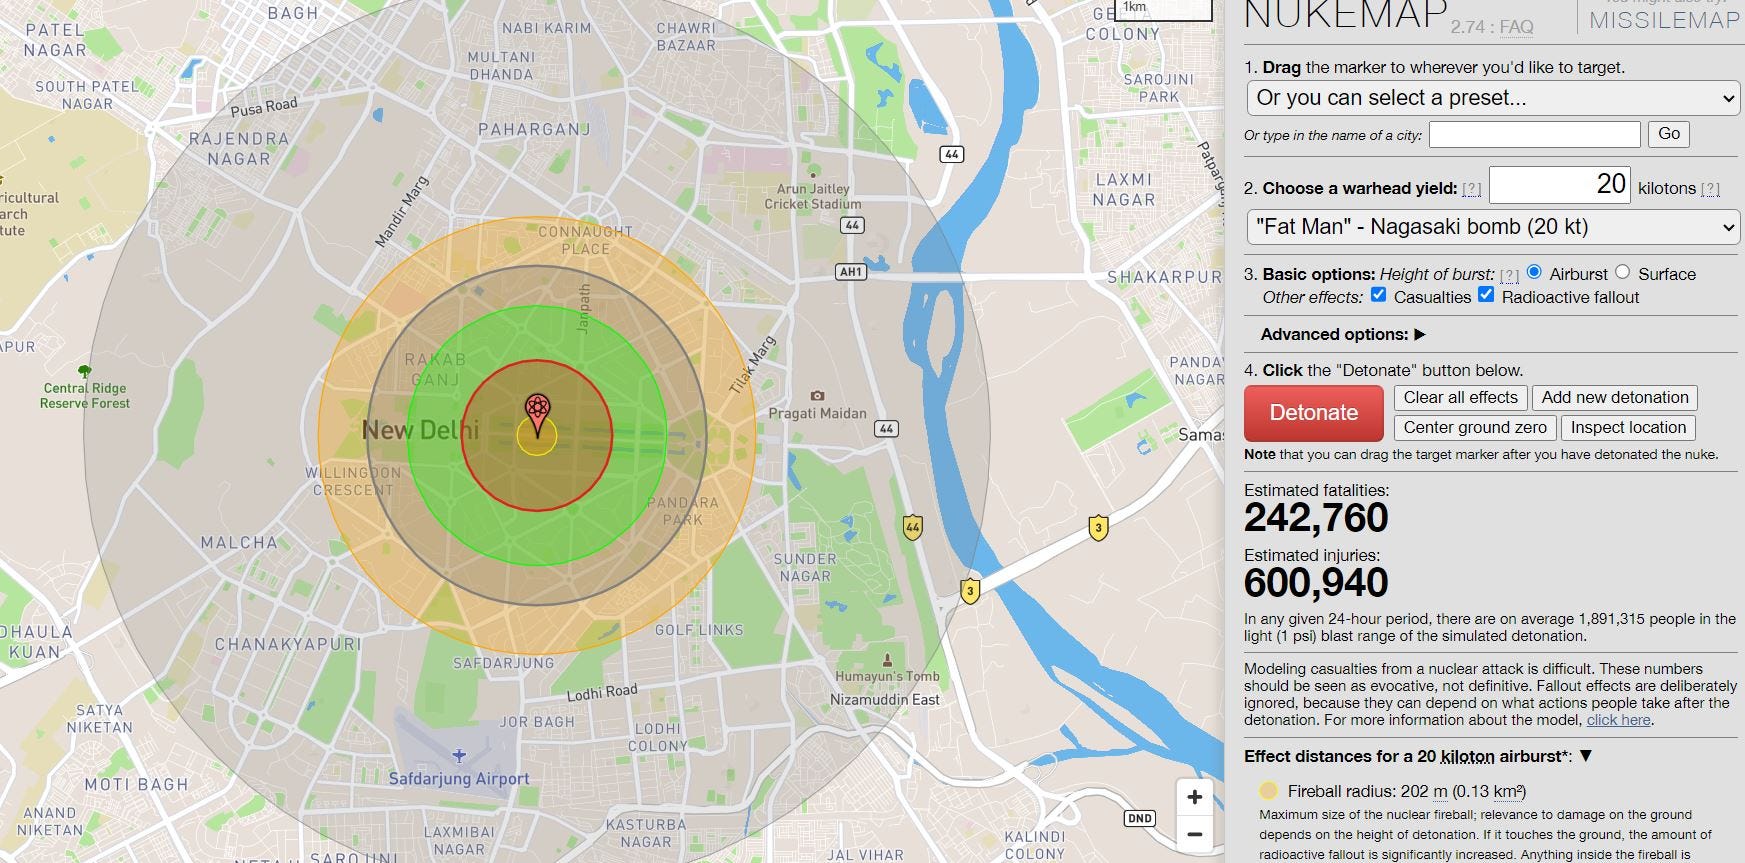The width and height of the screenshot is (1745, 863).
Task: Click the Sunder Nagar map label
Action: [x=805, y=567]
